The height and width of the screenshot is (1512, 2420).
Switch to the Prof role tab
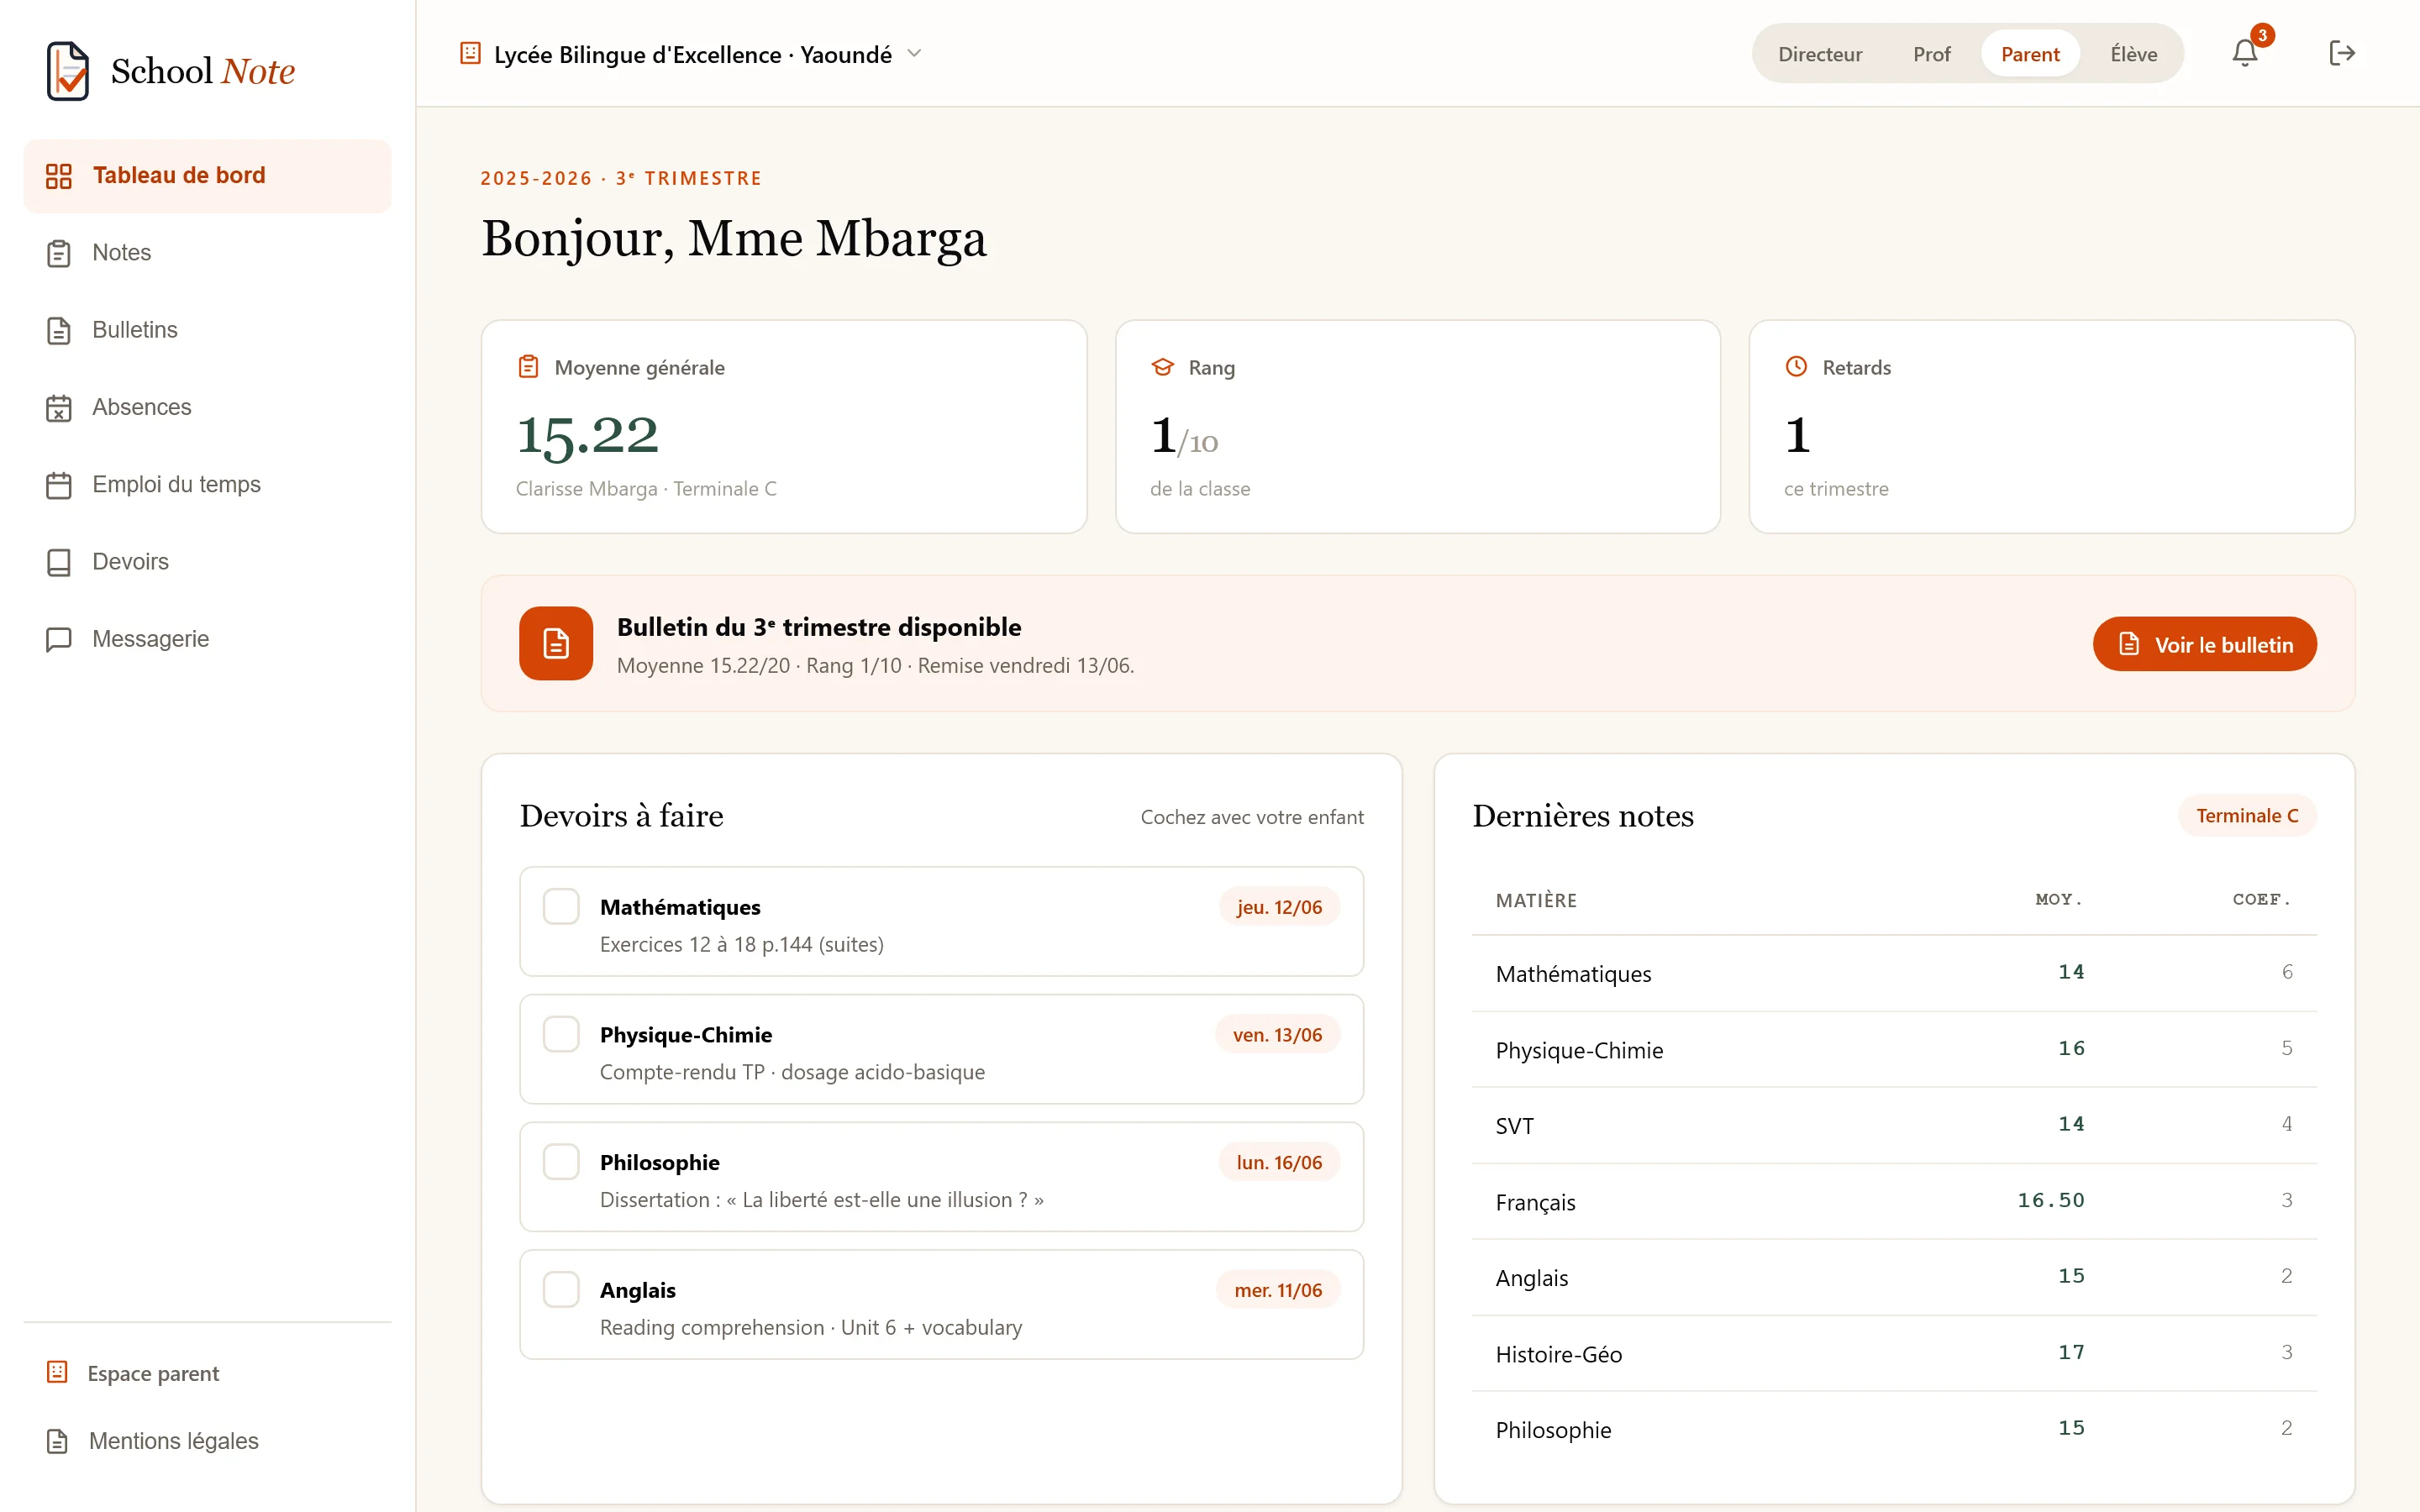click(x=1931, y=54)
